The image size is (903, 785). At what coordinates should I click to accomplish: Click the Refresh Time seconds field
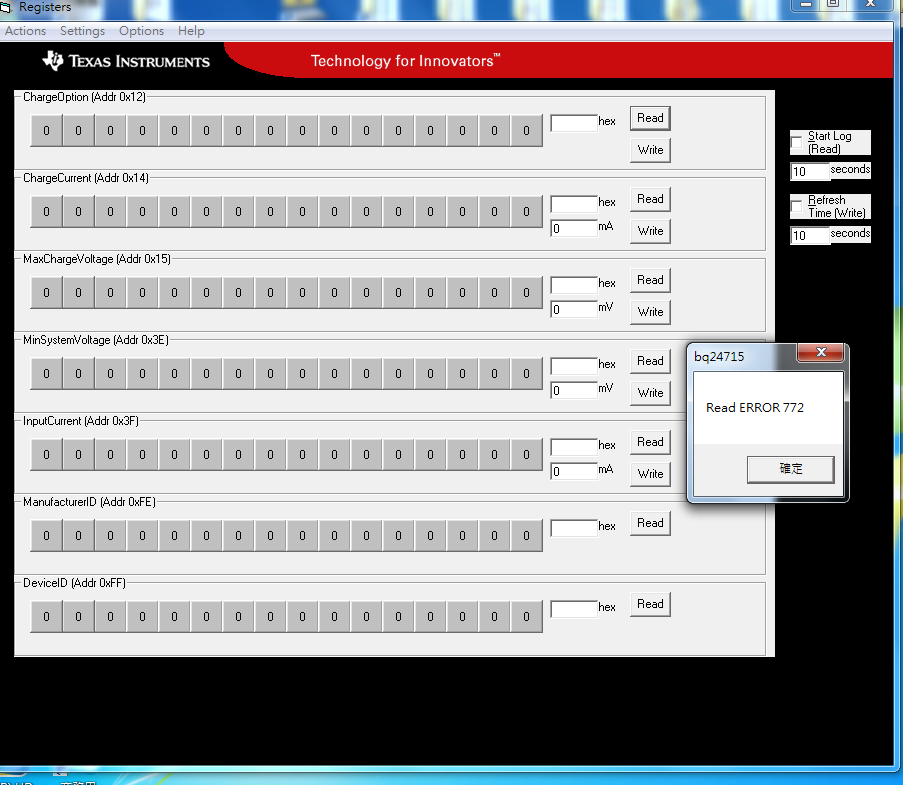810,236
